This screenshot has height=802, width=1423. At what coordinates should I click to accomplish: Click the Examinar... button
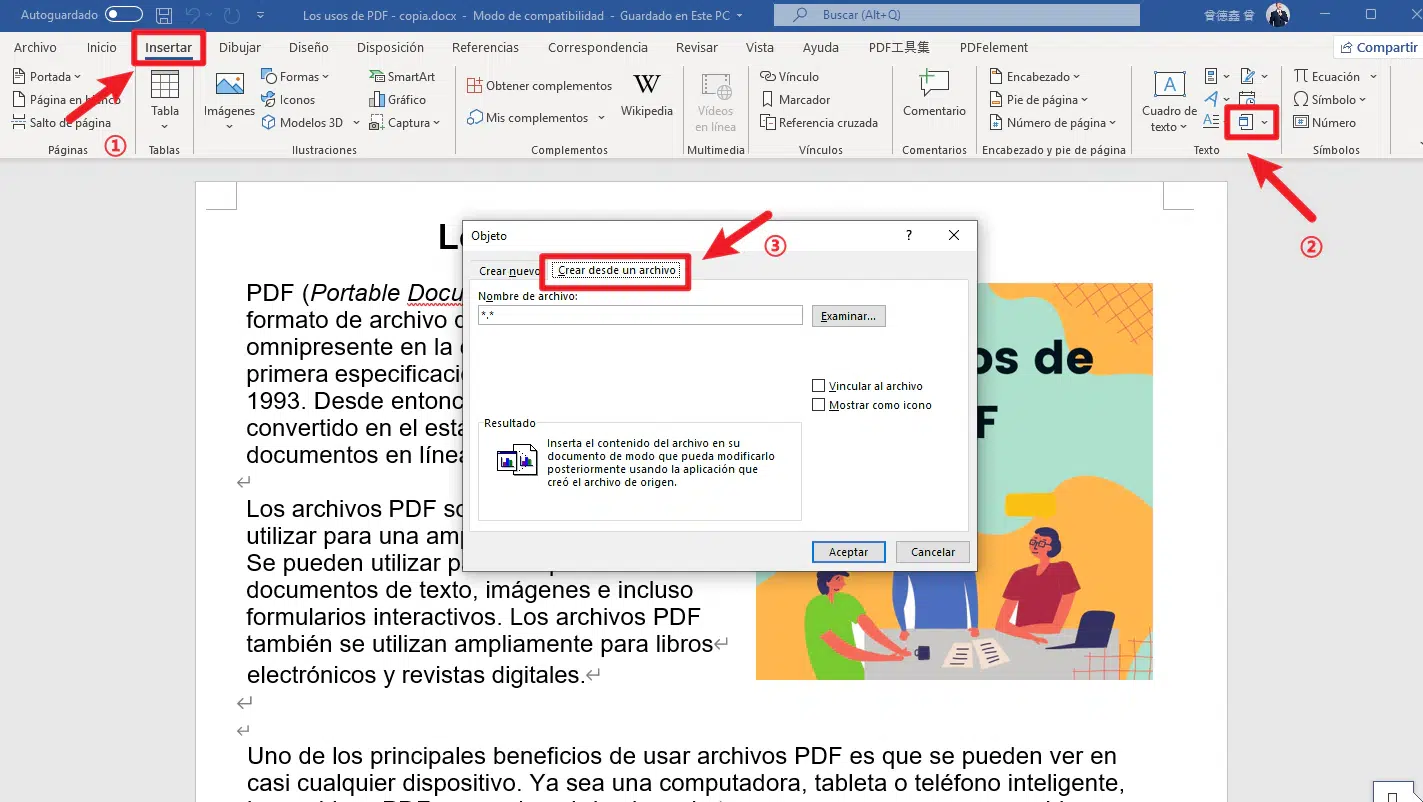(x=848, y=316)
